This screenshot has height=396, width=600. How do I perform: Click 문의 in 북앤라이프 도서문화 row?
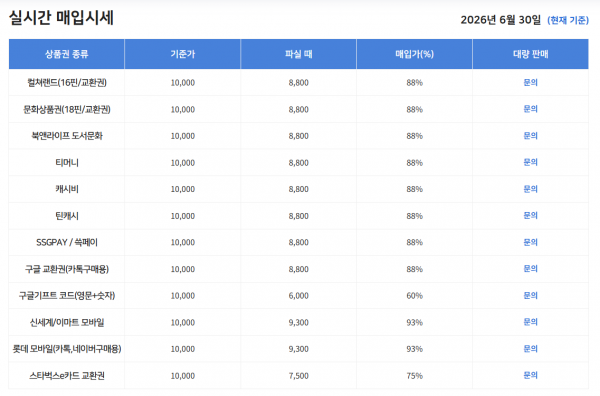(x=530, y=136)
